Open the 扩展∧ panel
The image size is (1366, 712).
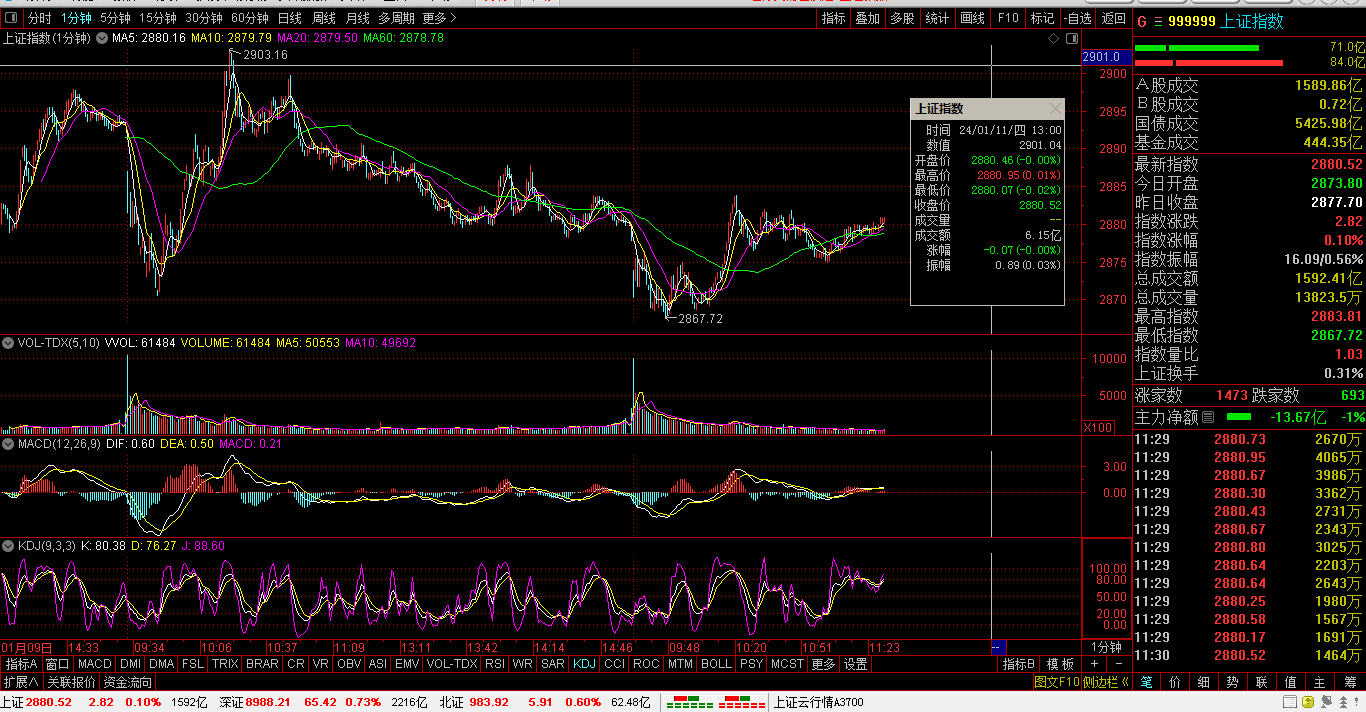pyautogui.click(x=20, y=682)
